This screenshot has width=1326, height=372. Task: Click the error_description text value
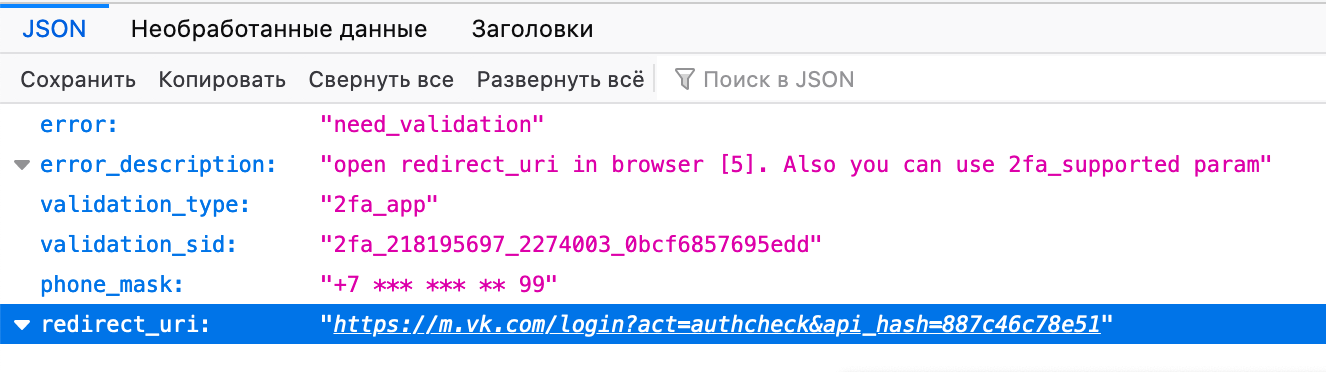pyautogui.click(x=795, y=165)
